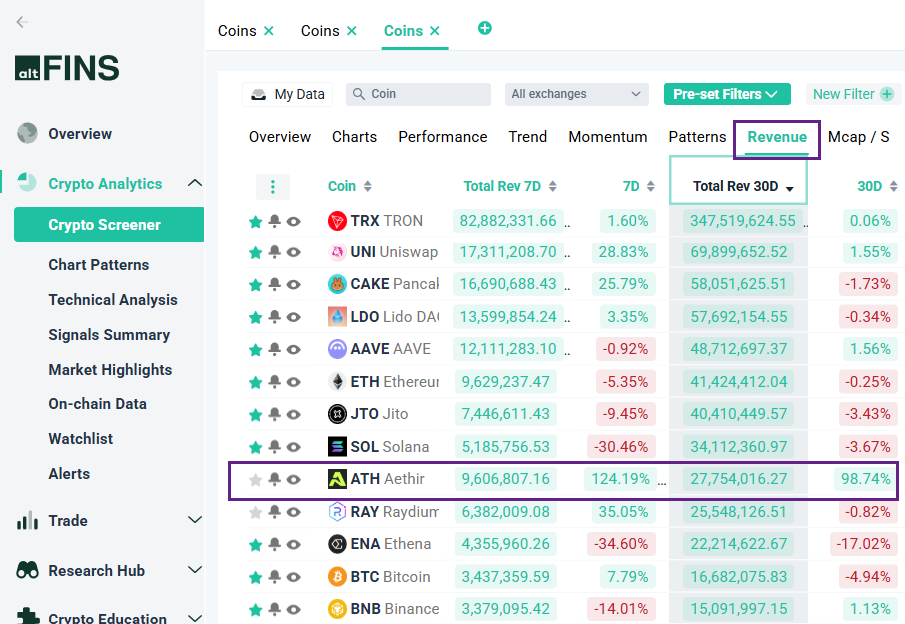Click the Overview globe icon in sidebar
The image size is (905, 624).
coord(27,133)
